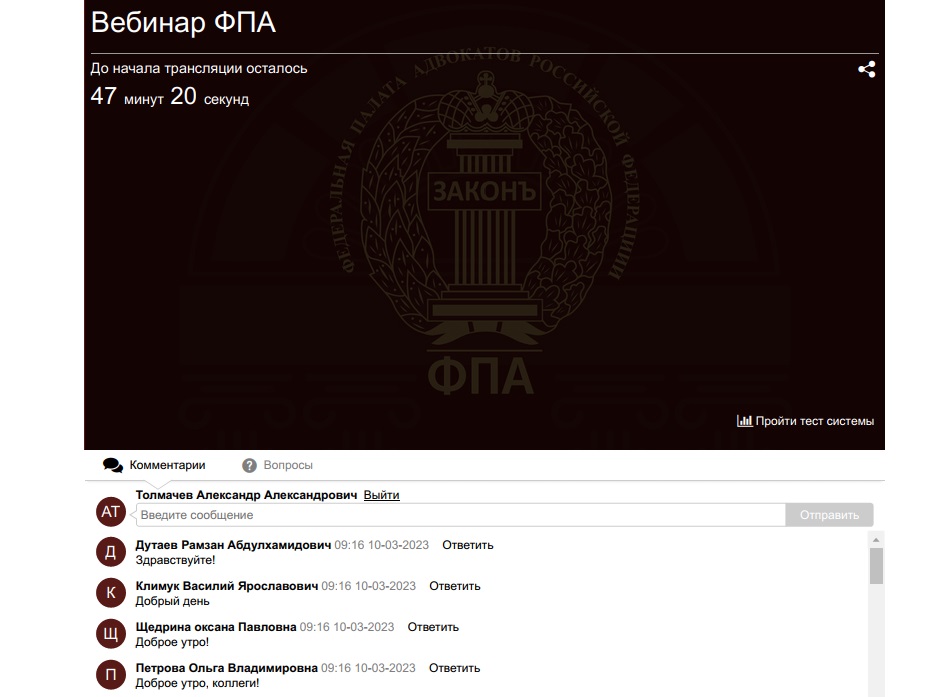
Task: Click the question mark icon next to Вопросы
Action: click(249, 465)
